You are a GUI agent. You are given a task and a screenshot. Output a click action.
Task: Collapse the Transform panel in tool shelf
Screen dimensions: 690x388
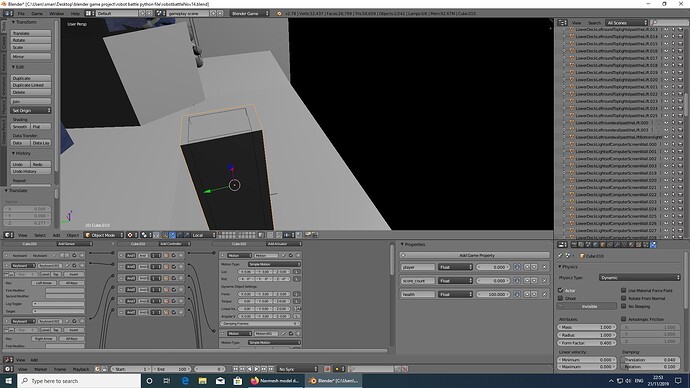point(25,22)
